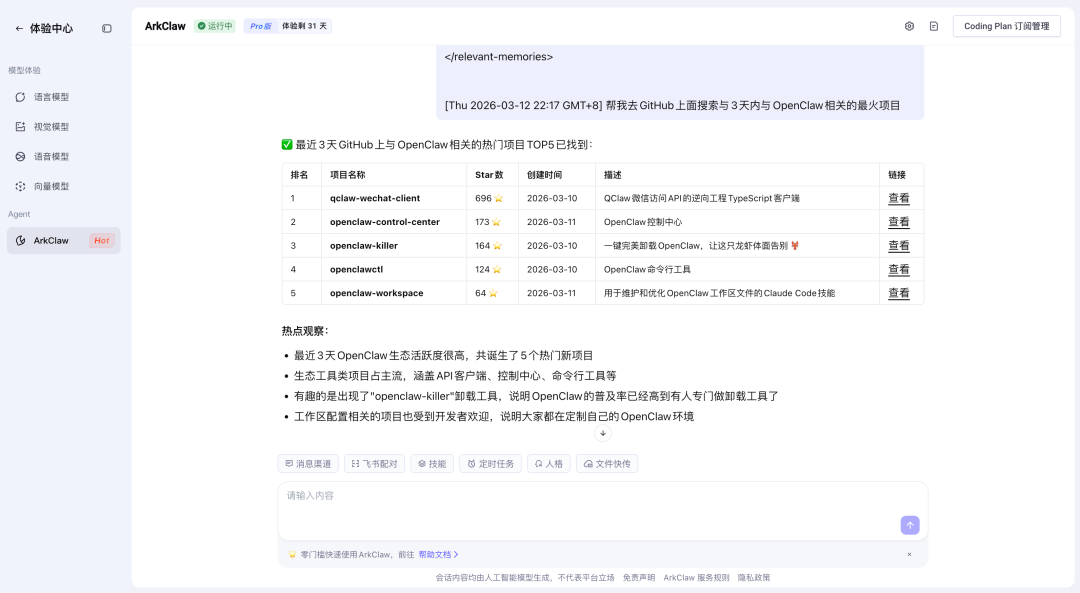This screenshot has width=1080, height=593.
Task: Open 语音模型 from the sidebar
Action: 51,157
